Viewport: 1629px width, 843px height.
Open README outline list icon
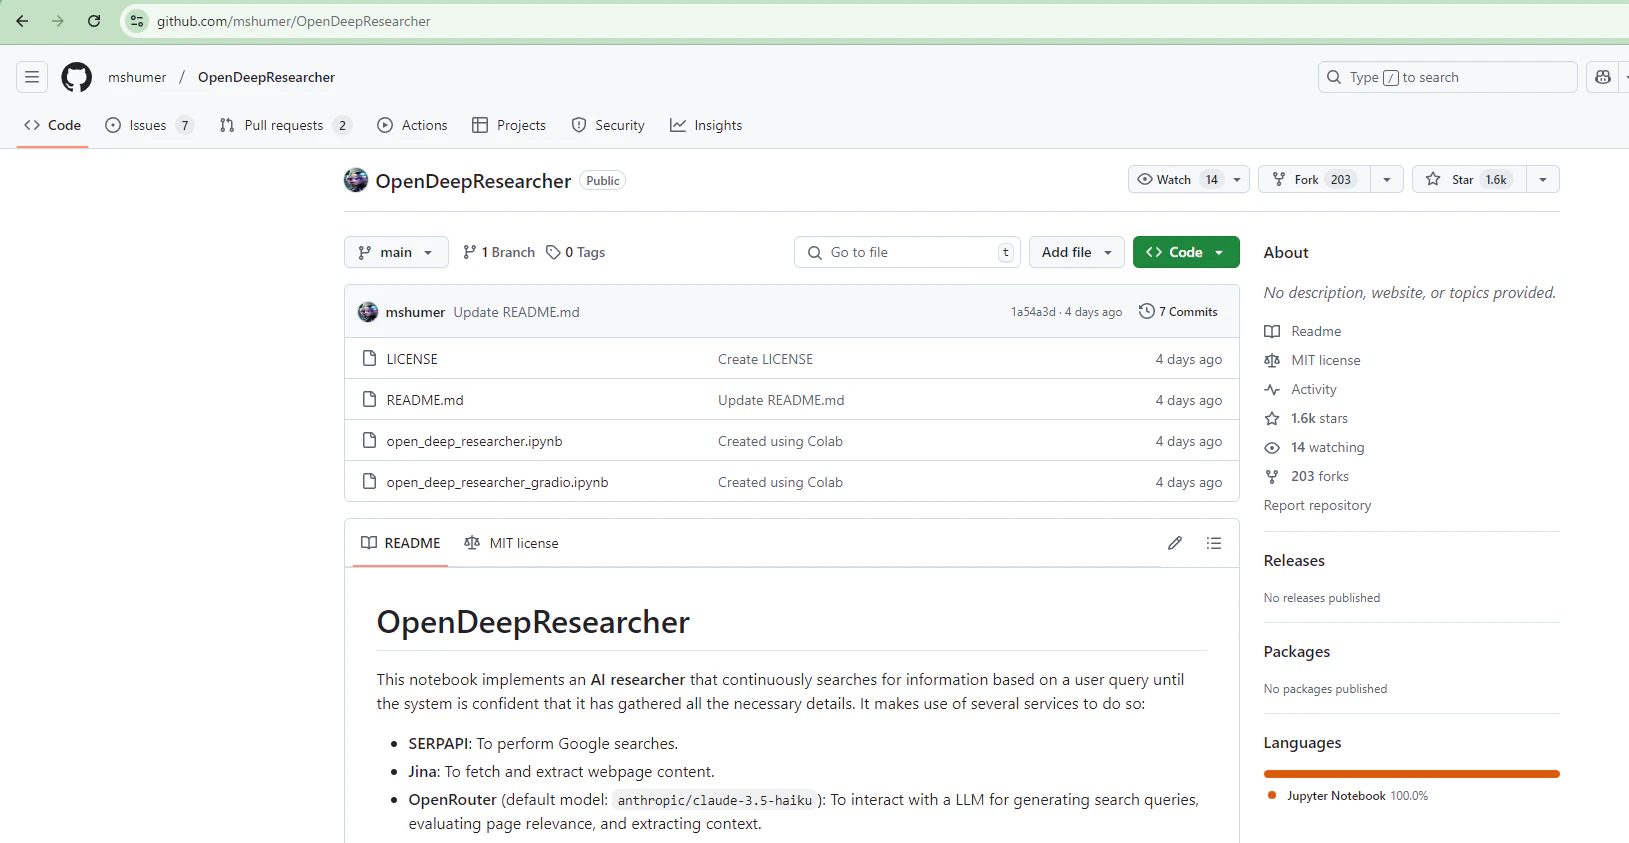point(1214,543)
